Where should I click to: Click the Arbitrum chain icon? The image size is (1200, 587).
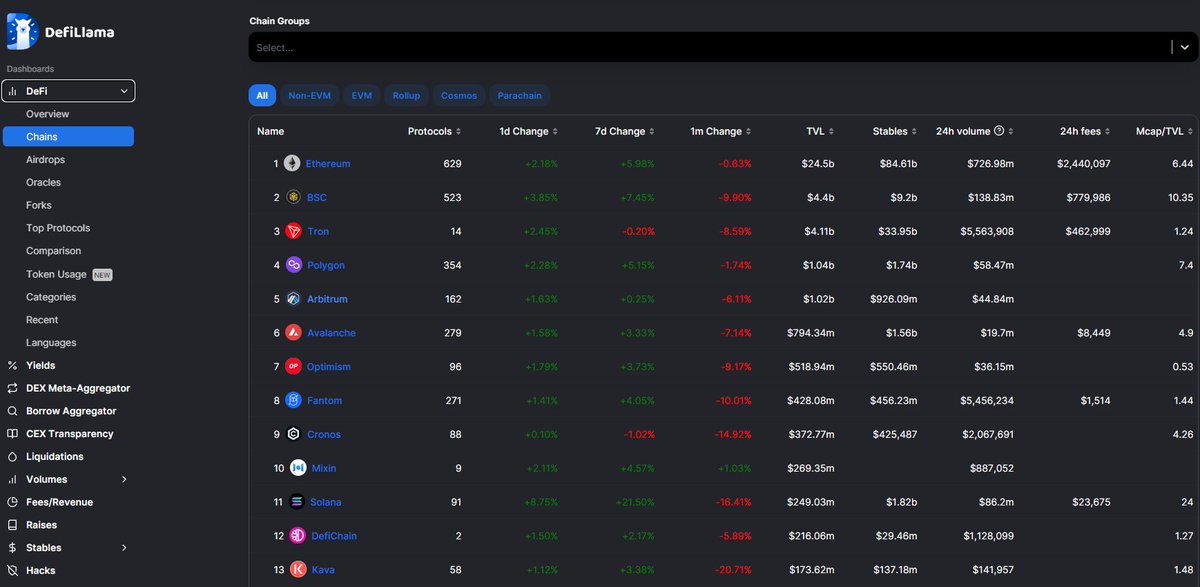[294, 299]
